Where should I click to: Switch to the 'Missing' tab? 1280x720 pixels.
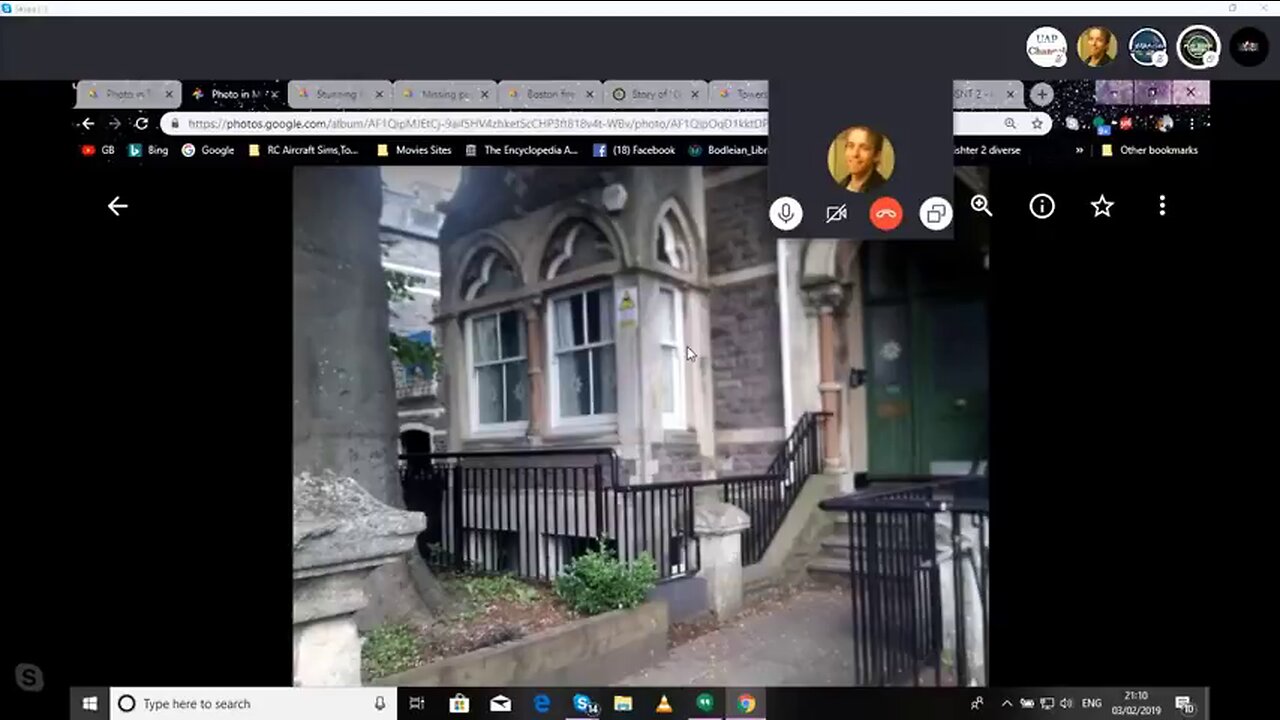tap(445, 94)
